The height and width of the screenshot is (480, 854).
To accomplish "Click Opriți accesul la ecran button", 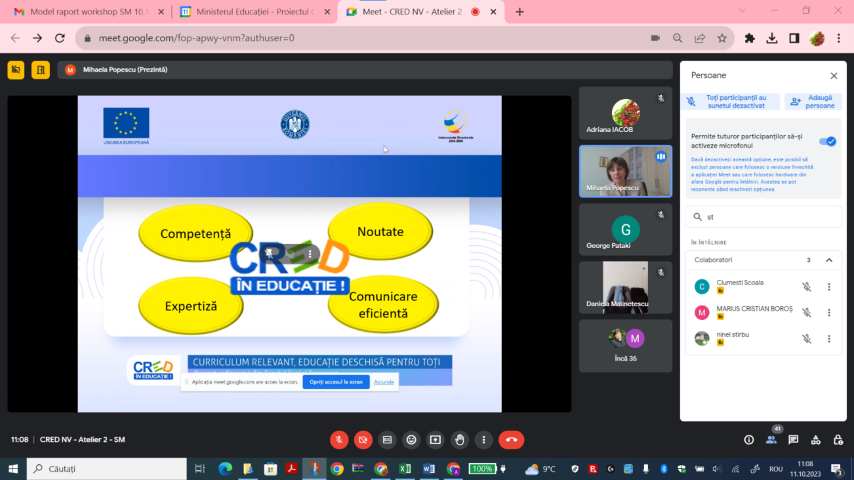I will pyautogui.click(x=336, y=382).
